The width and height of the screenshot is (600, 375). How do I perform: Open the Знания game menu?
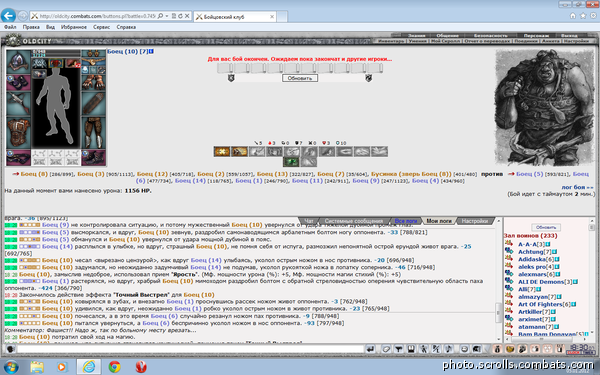click(x=416, y=36)
